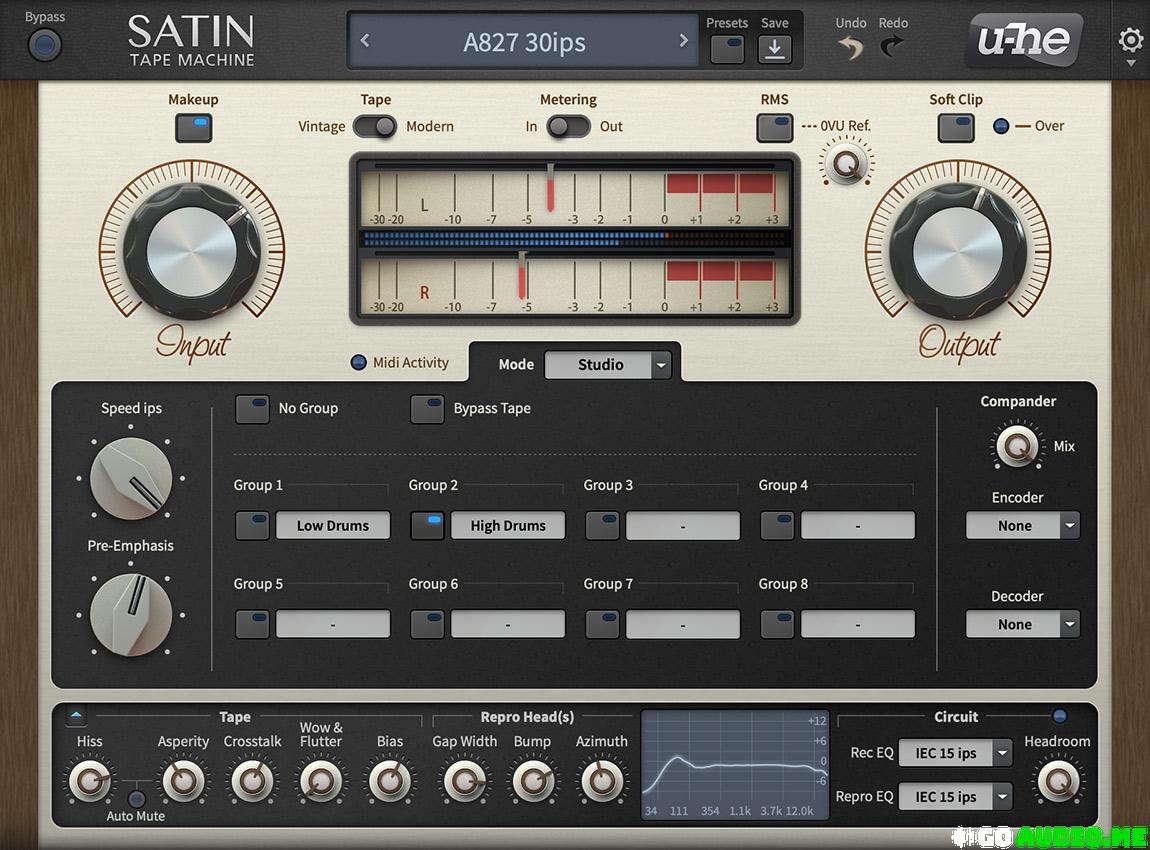Click the Redo arrow

(892, 48)
